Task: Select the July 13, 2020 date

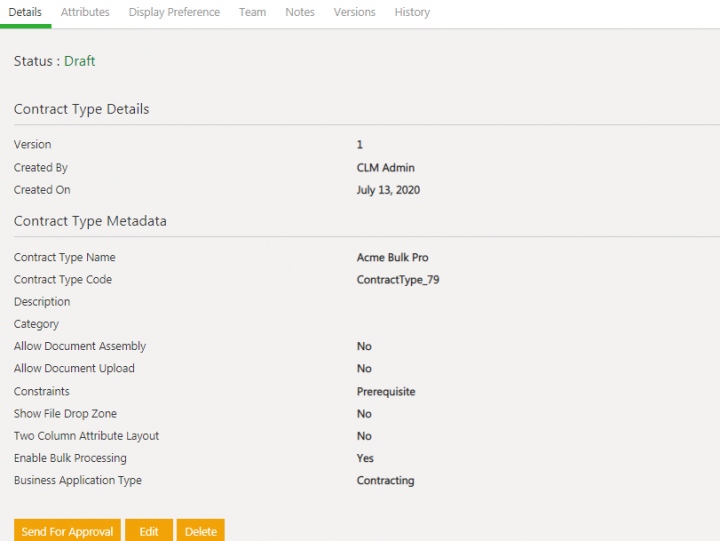Action: pos(388,190)
